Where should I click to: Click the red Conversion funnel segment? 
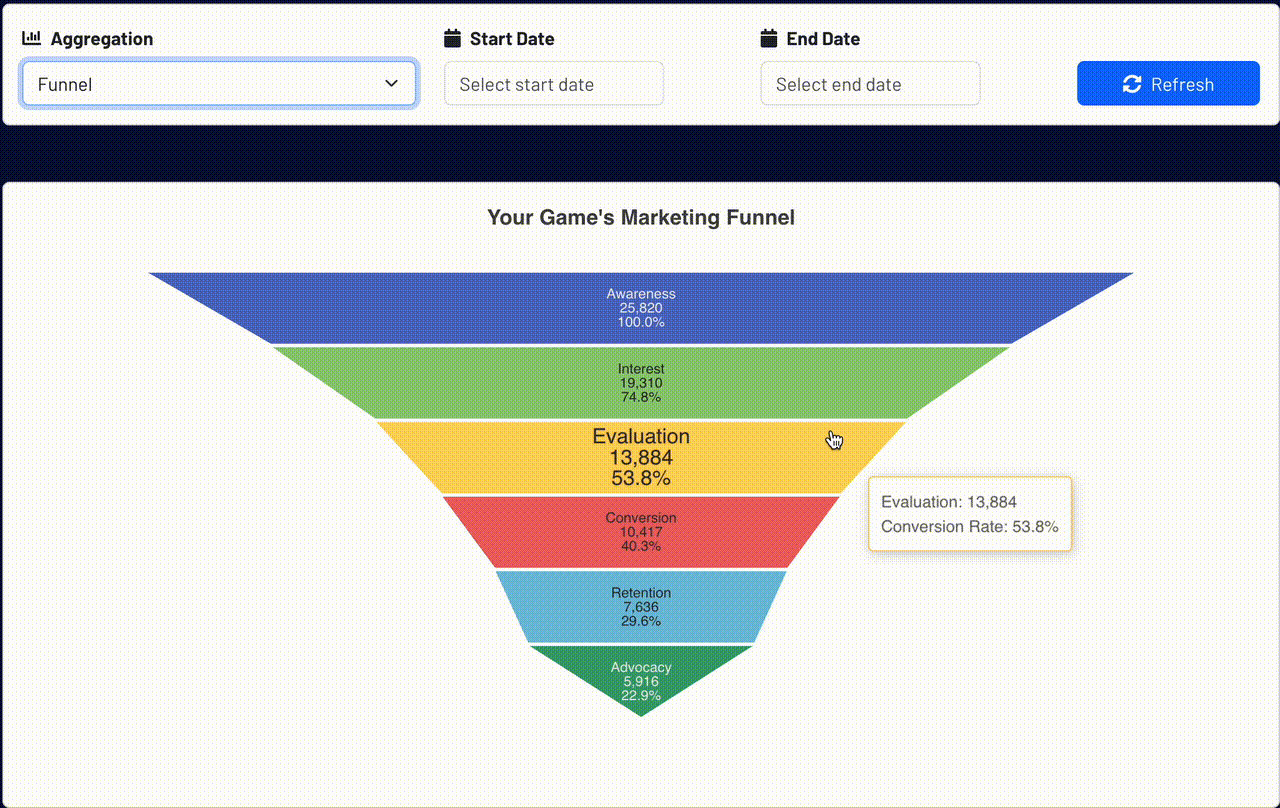coord(640,530)
